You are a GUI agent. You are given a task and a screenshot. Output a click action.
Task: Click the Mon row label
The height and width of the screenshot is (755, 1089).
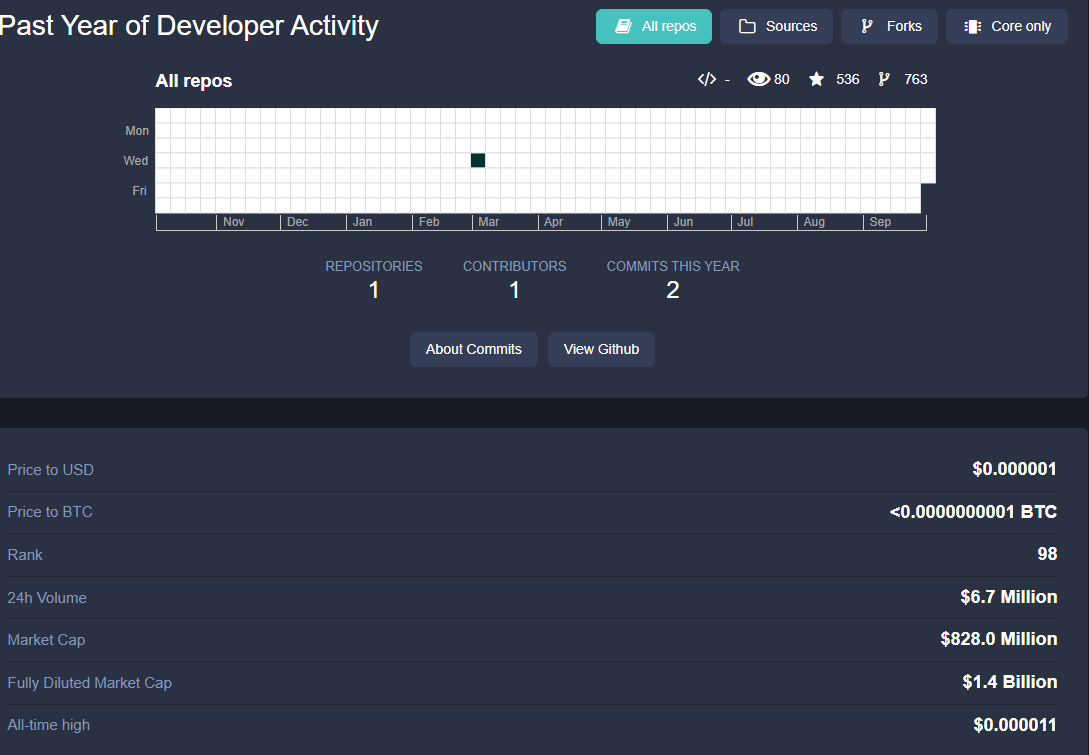[x=137, y=131]
